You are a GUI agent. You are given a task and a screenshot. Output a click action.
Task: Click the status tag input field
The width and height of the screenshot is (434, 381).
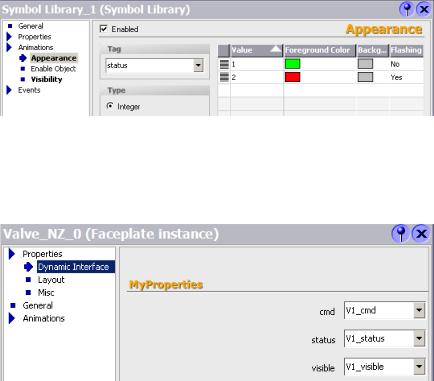pos(150,65)
